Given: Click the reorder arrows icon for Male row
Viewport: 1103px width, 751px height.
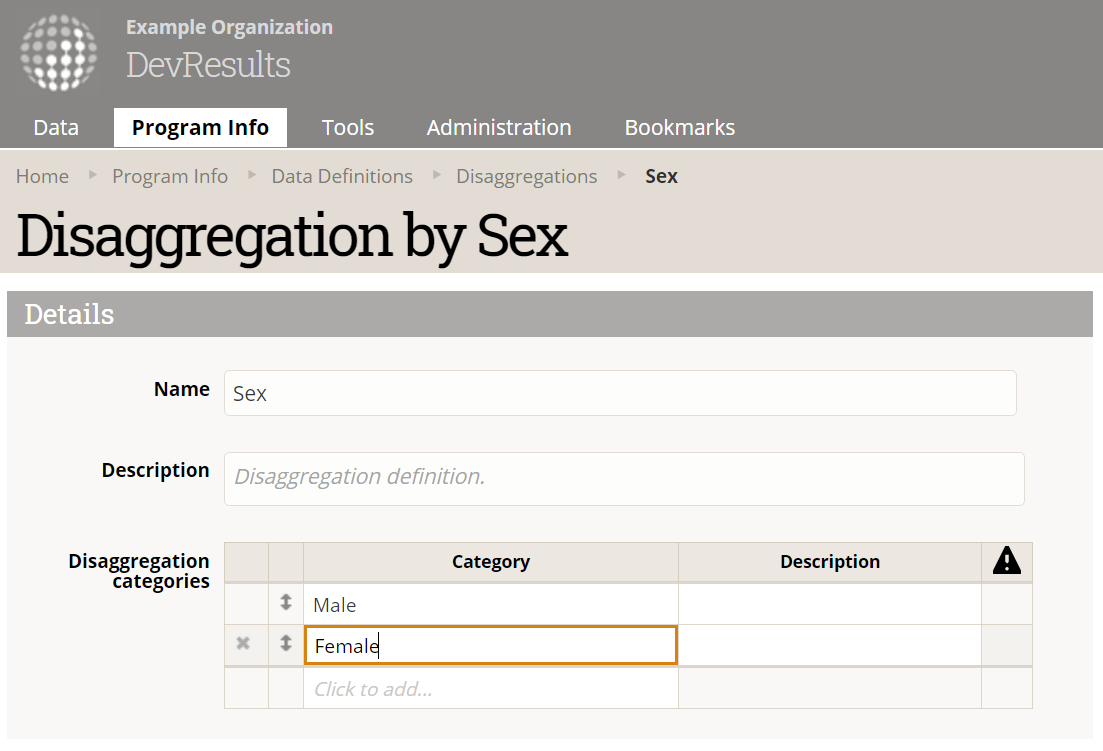Looking at the screenshot, I should (x=286, y=603).
